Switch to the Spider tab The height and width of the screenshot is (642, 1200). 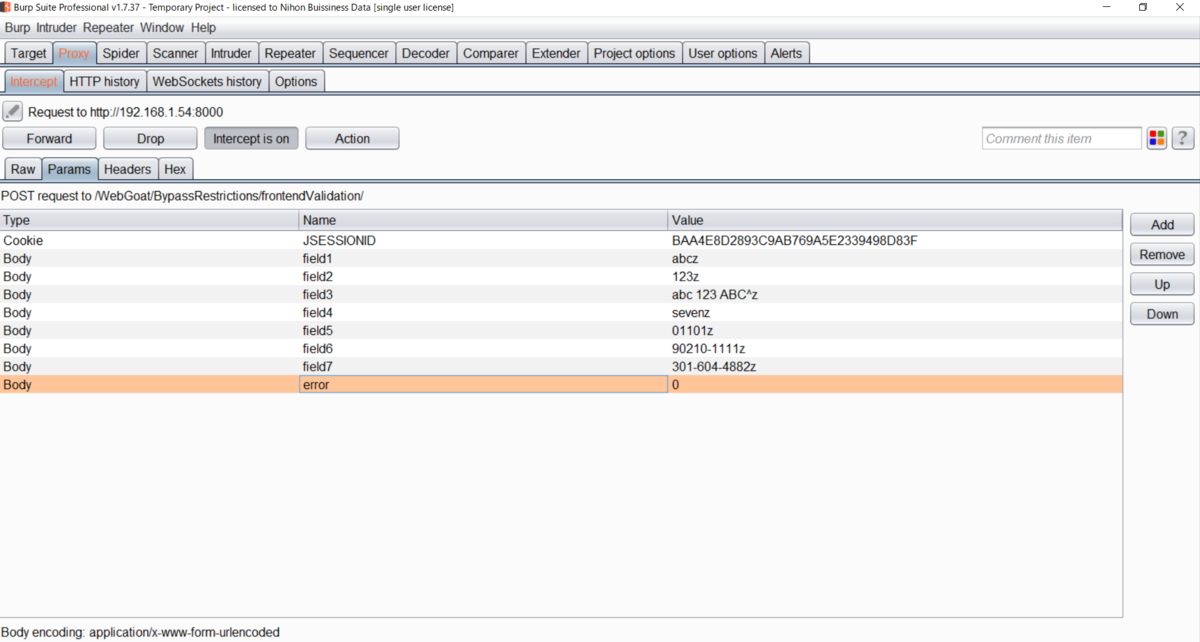click(x=121, y=53)
